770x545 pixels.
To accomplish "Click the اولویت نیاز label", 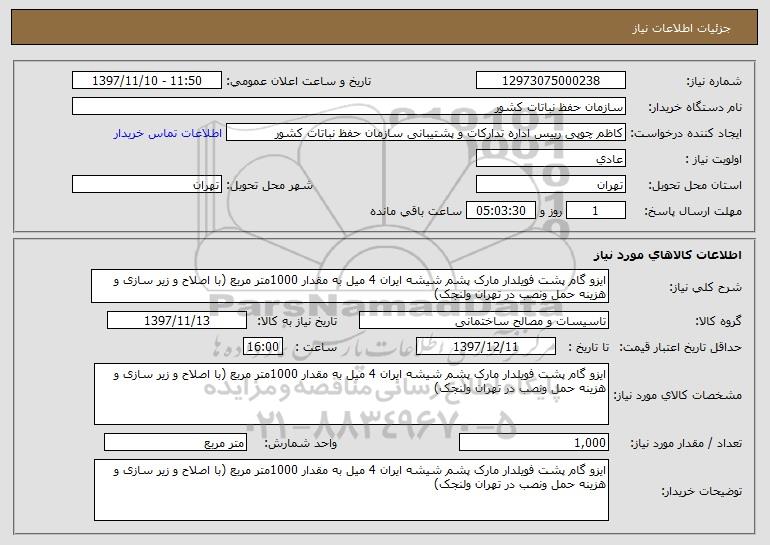I will coord(714,160).
